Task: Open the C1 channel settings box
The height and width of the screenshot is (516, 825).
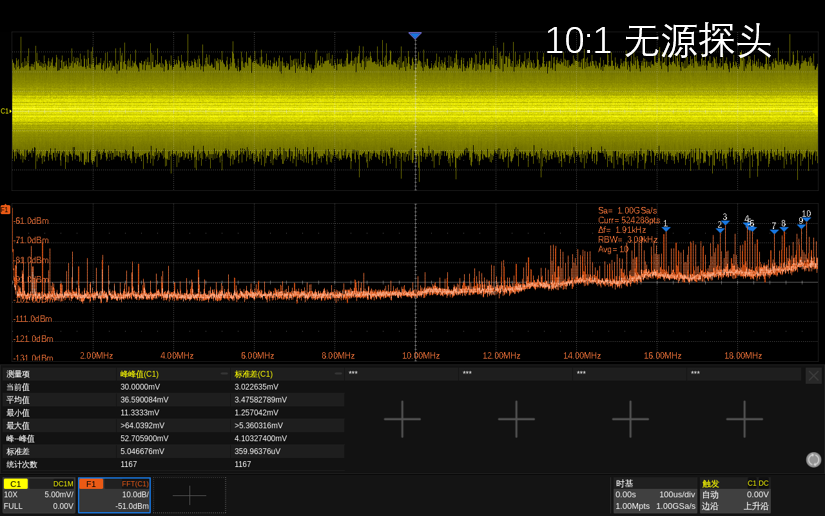Action: tap(39, 495)
